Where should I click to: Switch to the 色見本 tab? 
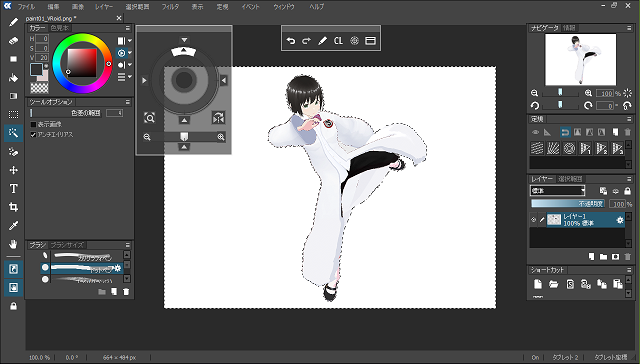pos(60,28)
